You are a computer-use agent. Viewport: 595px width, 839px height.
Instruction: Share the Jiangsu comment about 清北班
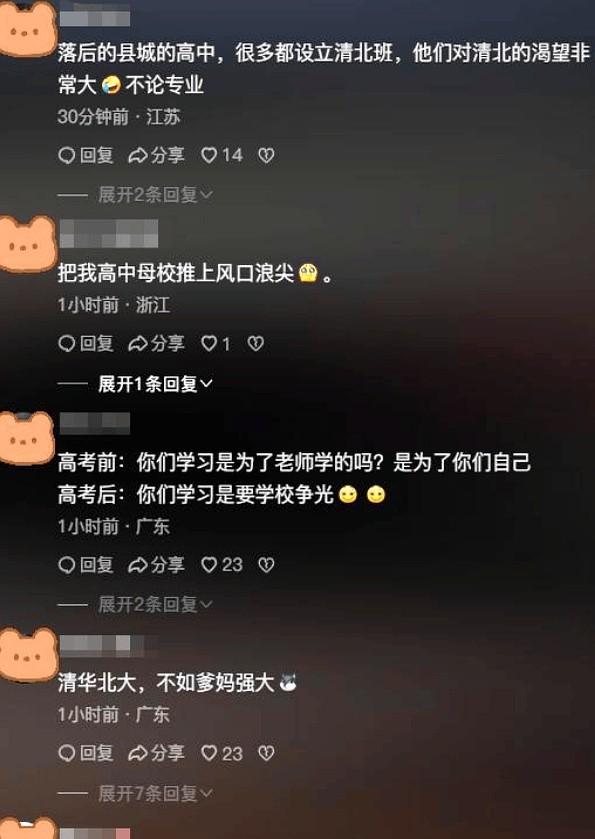pos(156,156)
